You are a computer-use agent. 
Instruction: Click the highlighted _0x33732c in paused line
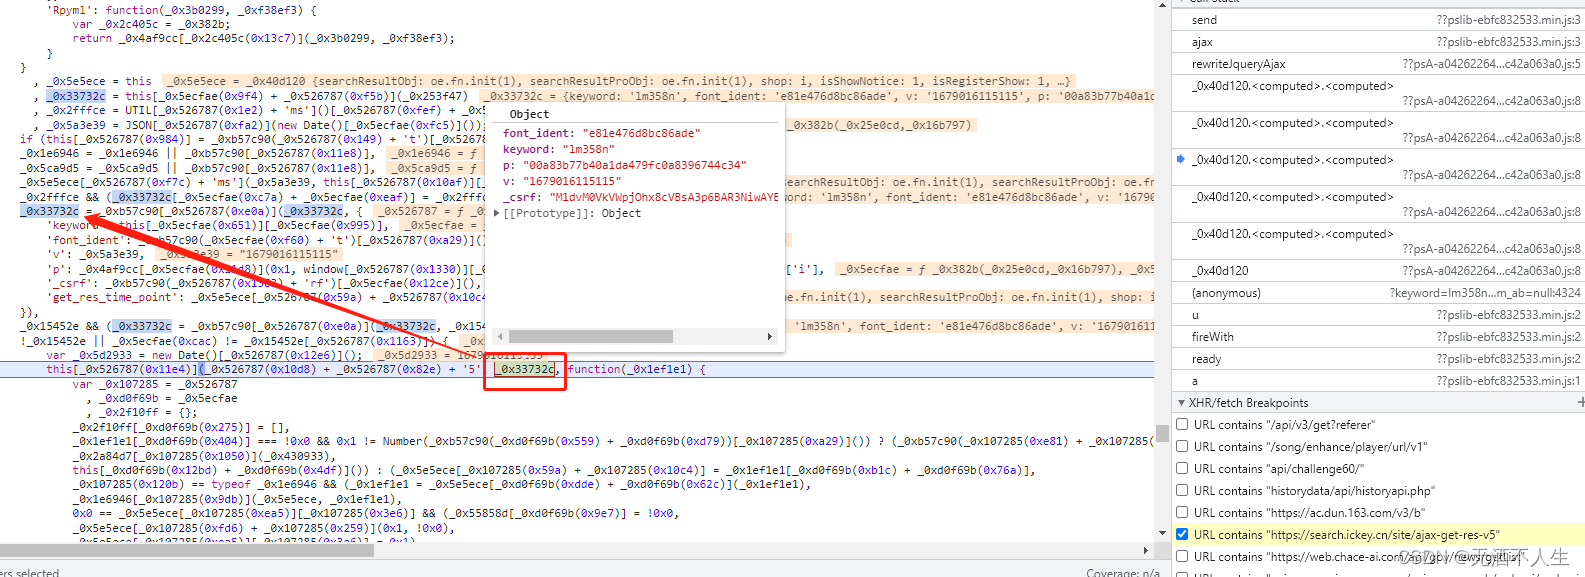pos(525,369)
